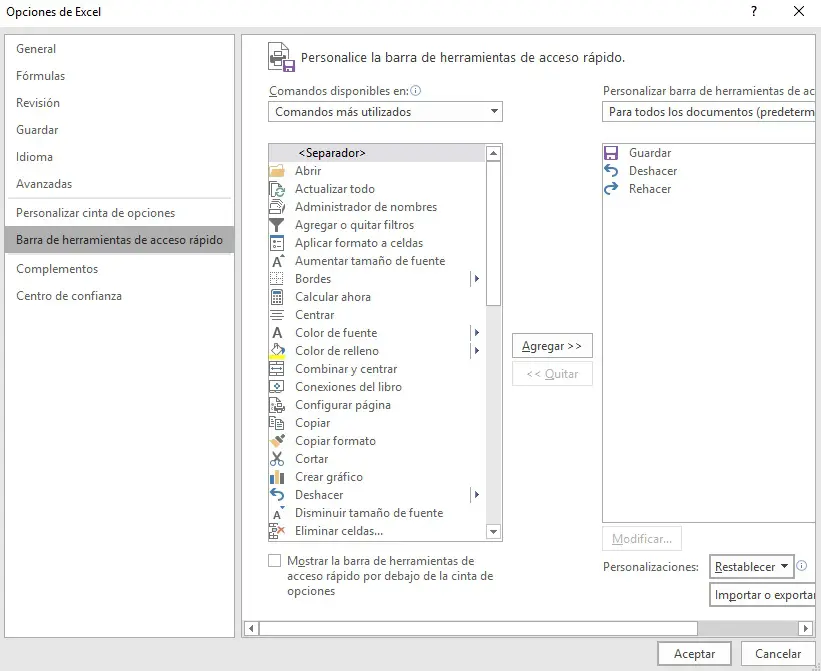Click the Copiar icon in the command list
The height and width of the screenshot is (671, 821).
(x=276, y=423)
